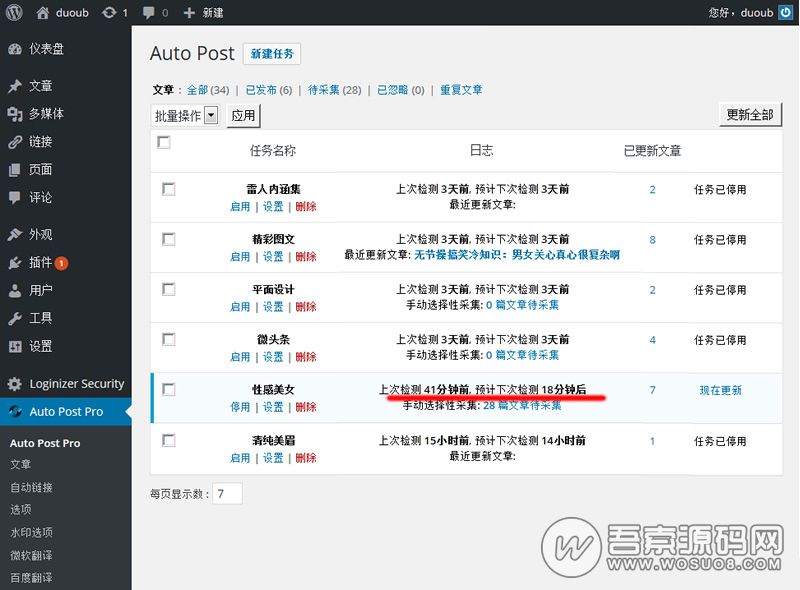This screenshot has height=590, width=800.
Task: Click the 任务名称 column header
Action: tap(273, 151)
